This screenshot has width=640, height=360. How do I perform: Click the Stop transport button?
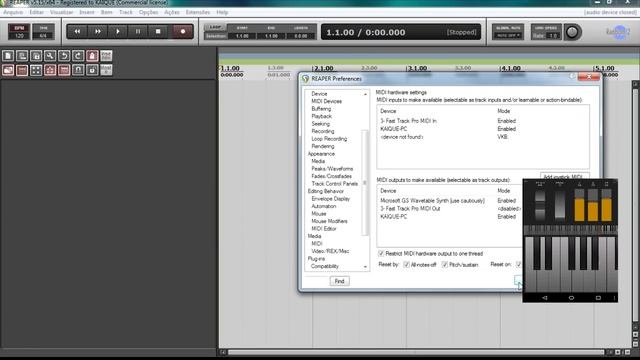(158, 31)
